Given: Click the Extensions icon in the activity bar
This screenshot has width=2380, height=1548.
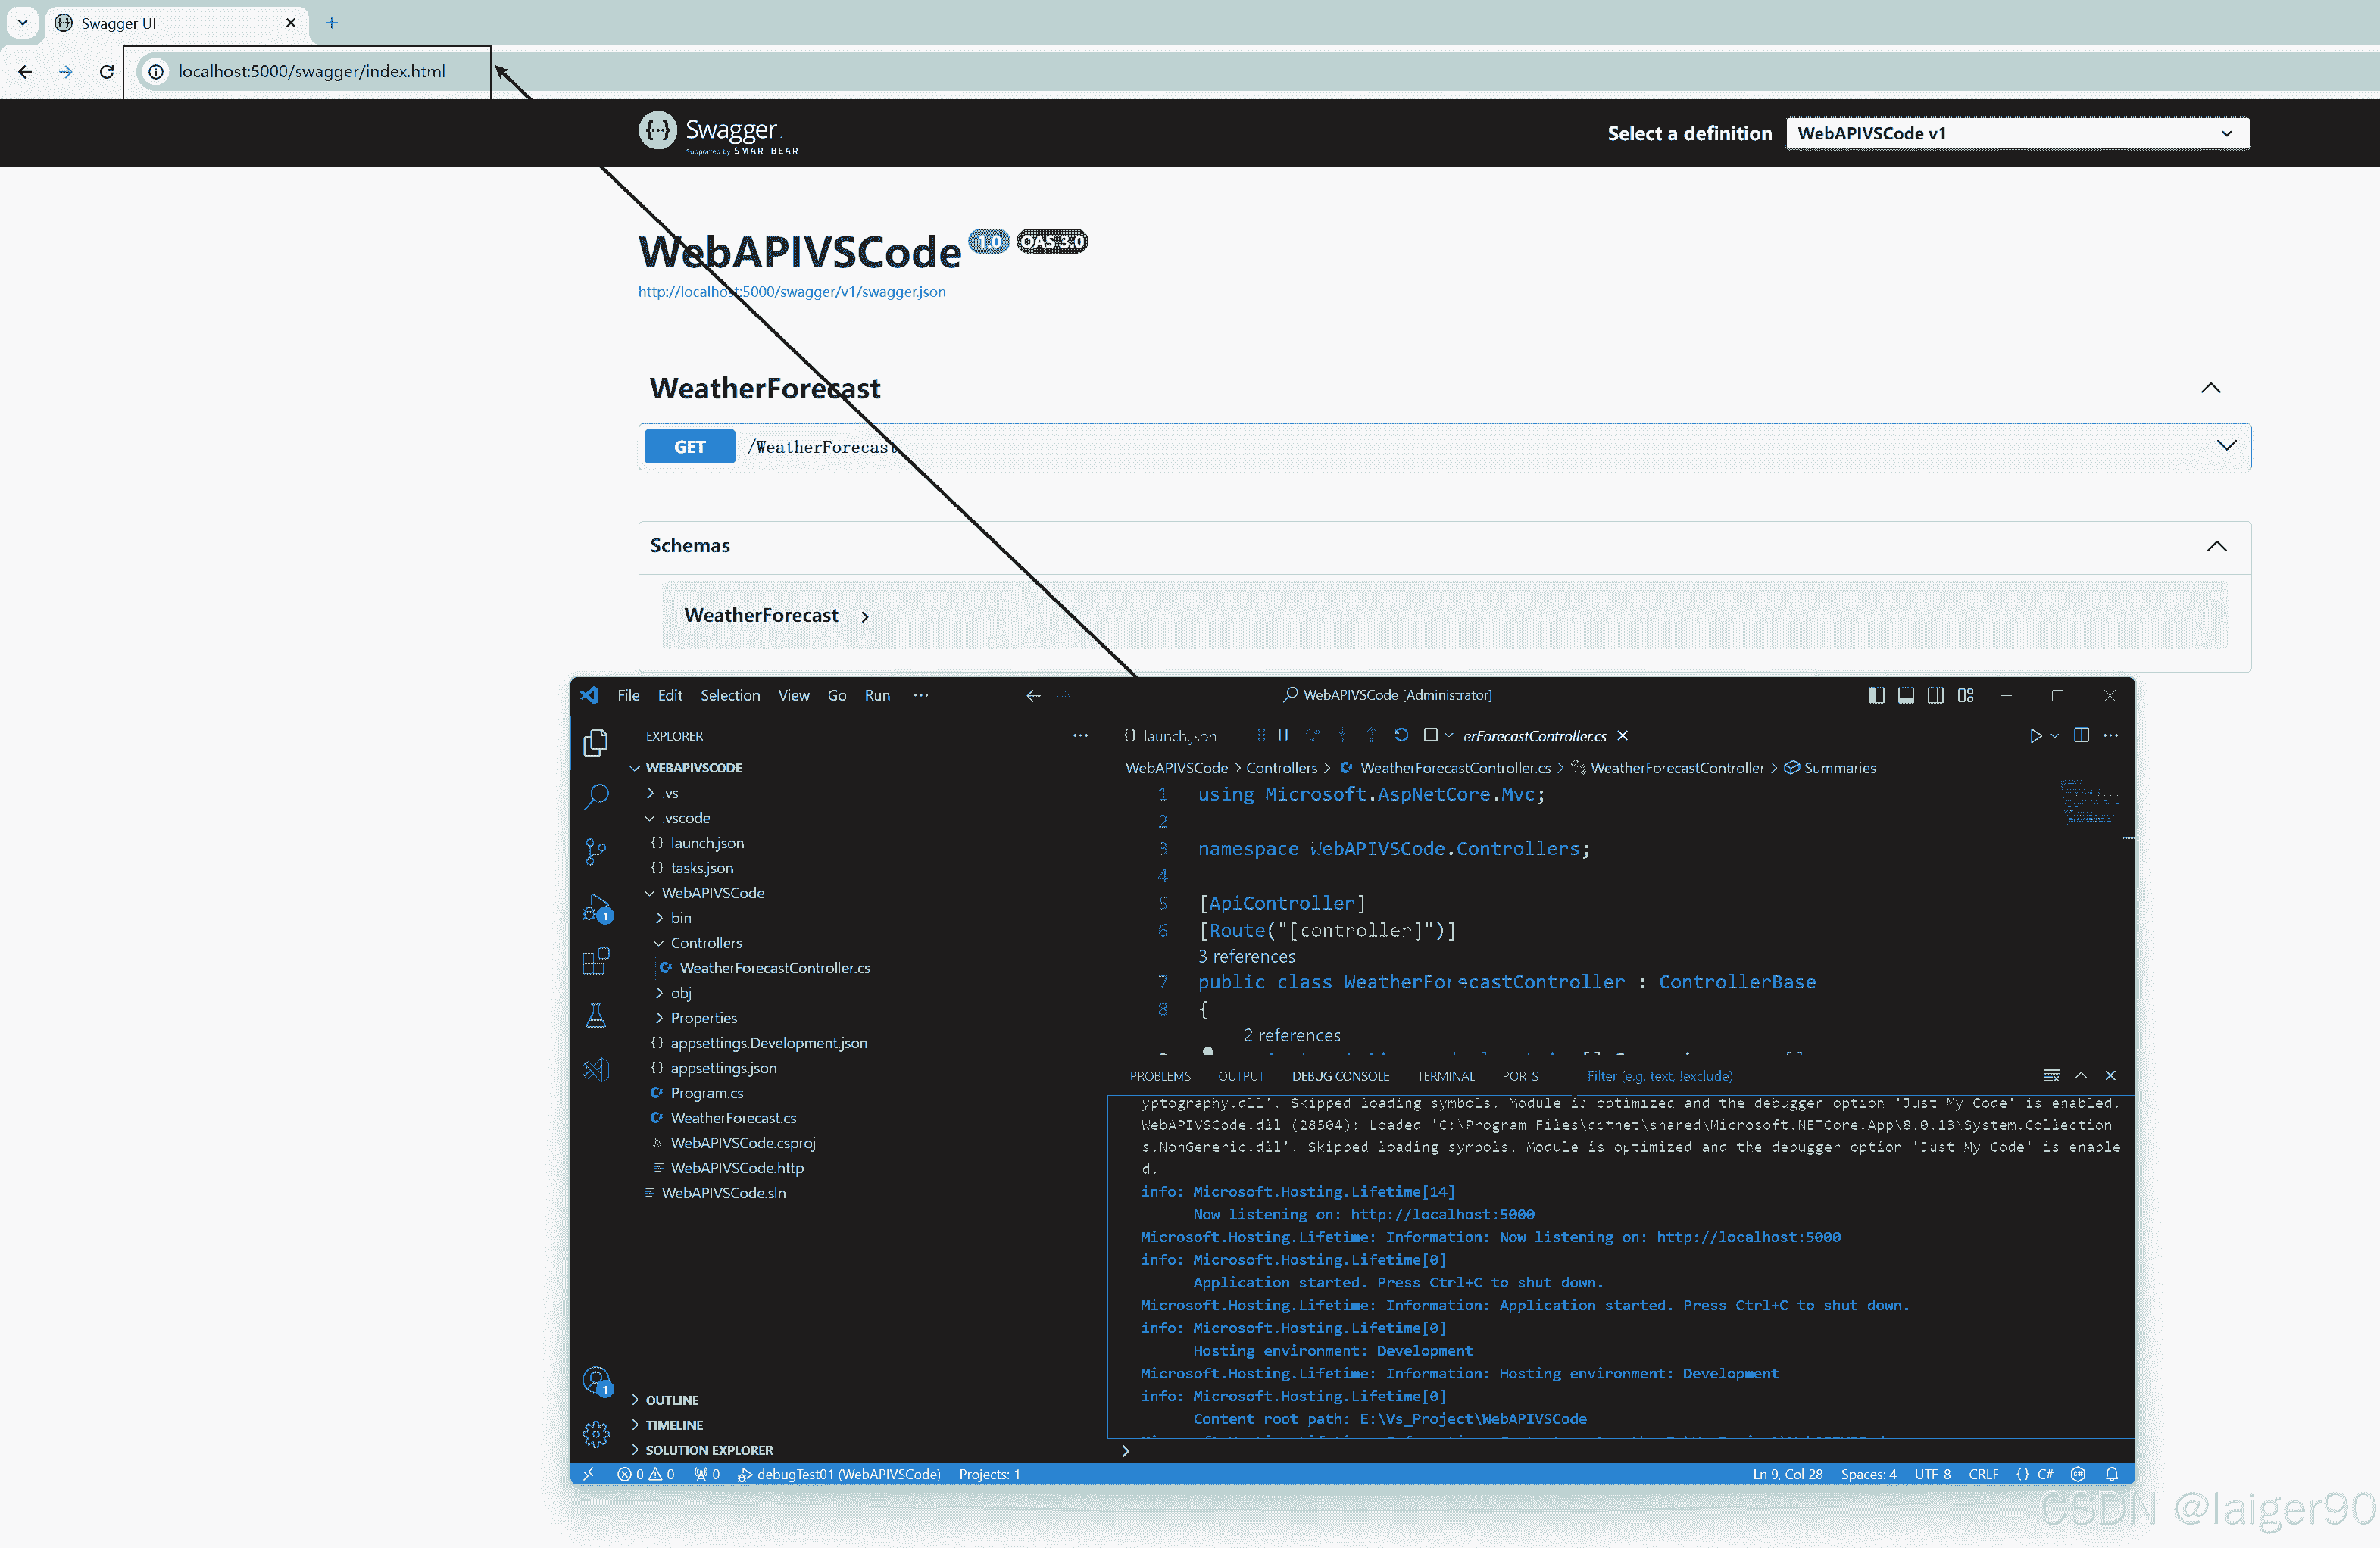Looking at the screenshot, I should click(x=596, y=962).
